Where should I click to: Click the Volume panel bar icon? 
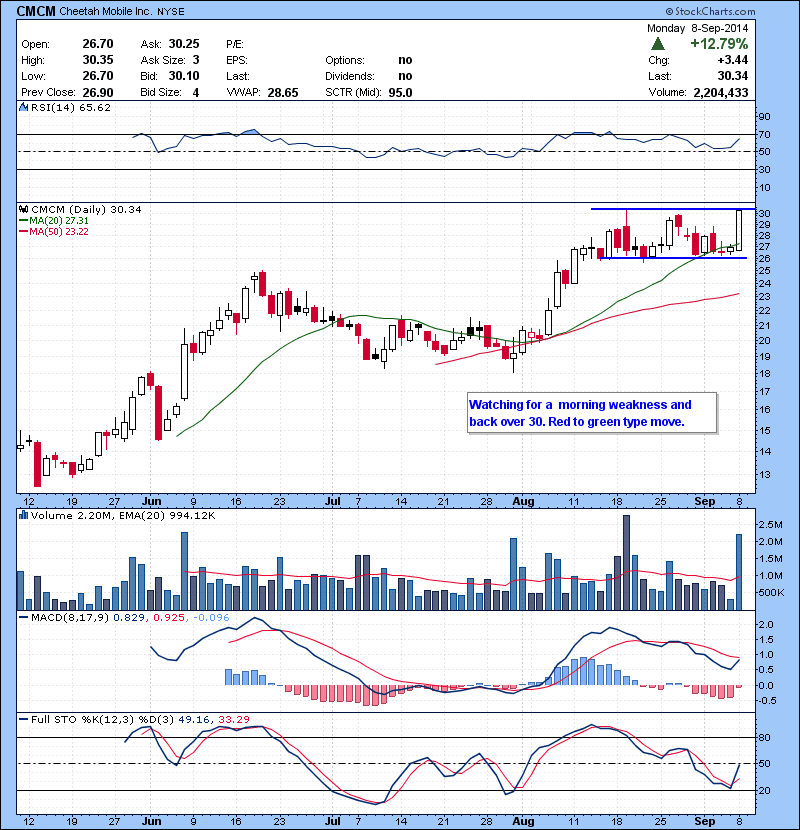click(x=23, y=515)
